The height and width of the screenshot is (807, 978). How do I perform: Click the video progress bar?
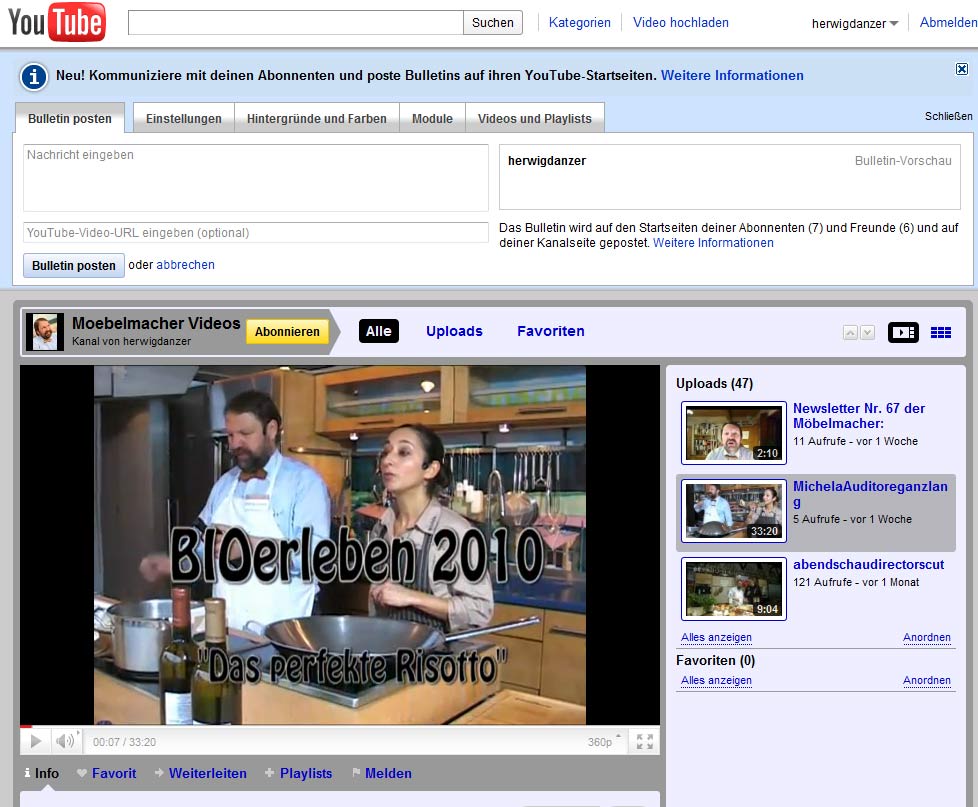[x=340, y=727]
